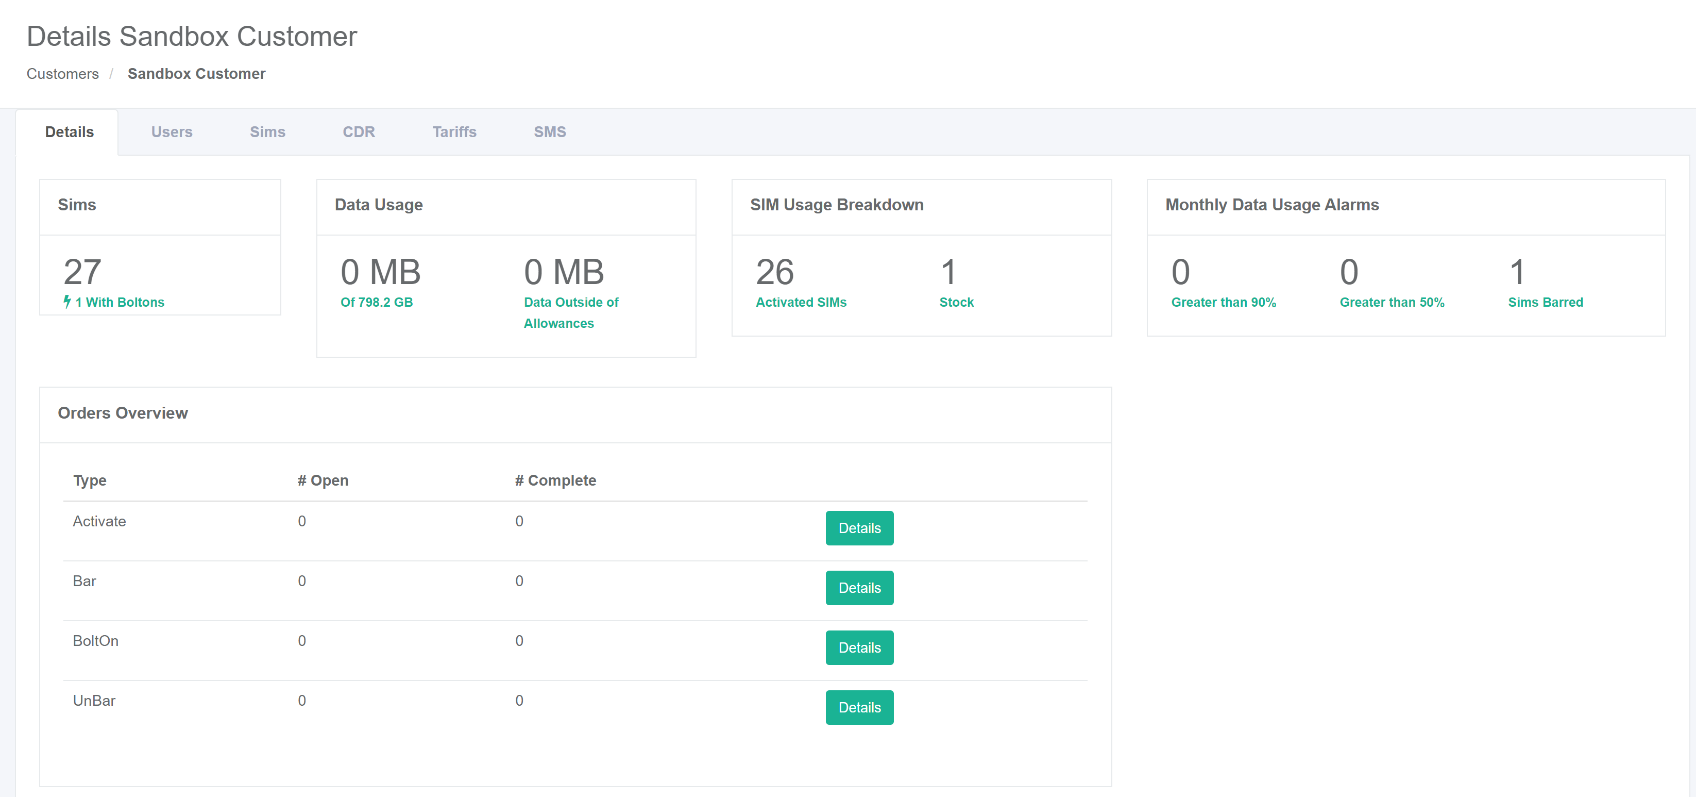Open the Sims Barred link
The height and width of the screenshot is (797, 1696).
(x=1546, y=302)
